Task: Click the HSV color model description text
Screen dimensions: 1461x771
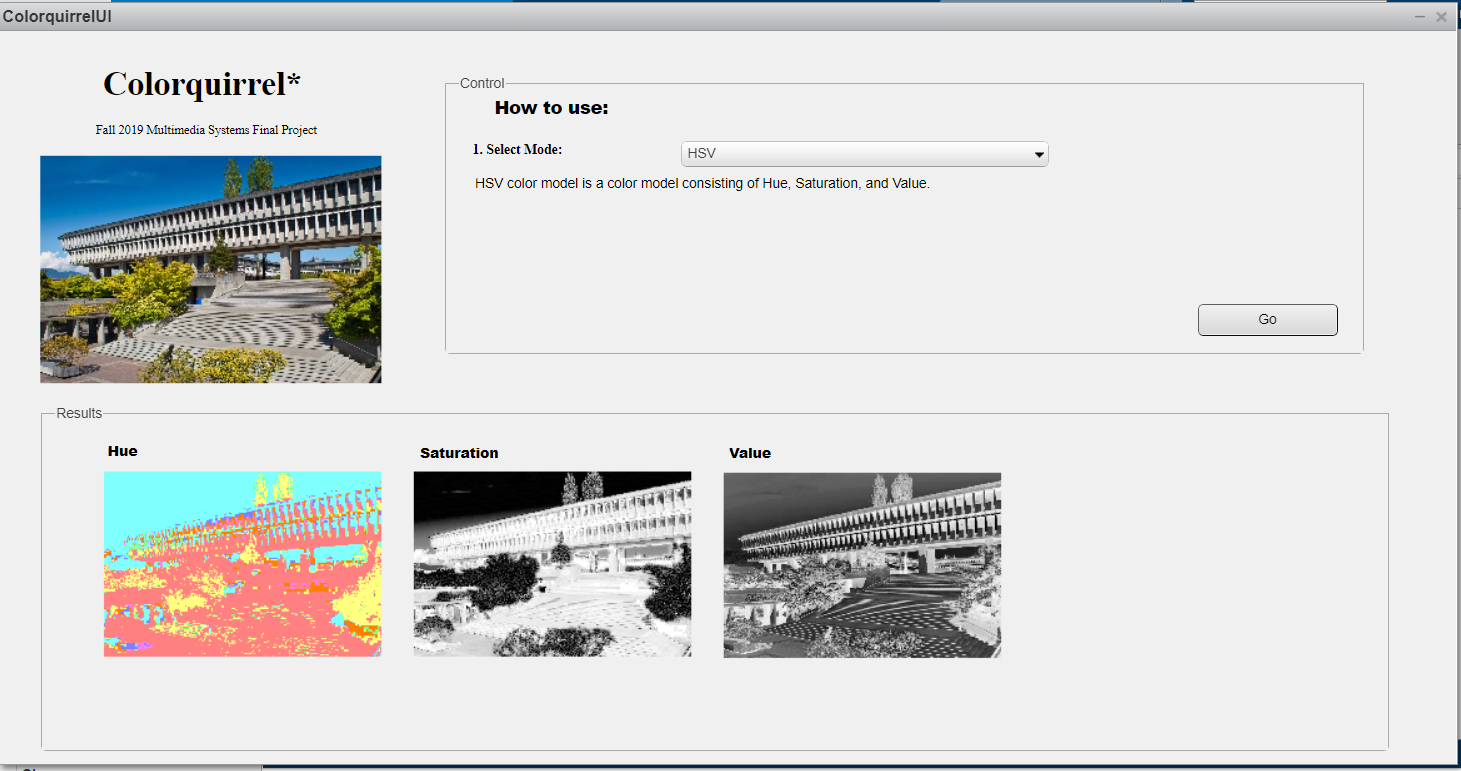Action: click(703, 184)
